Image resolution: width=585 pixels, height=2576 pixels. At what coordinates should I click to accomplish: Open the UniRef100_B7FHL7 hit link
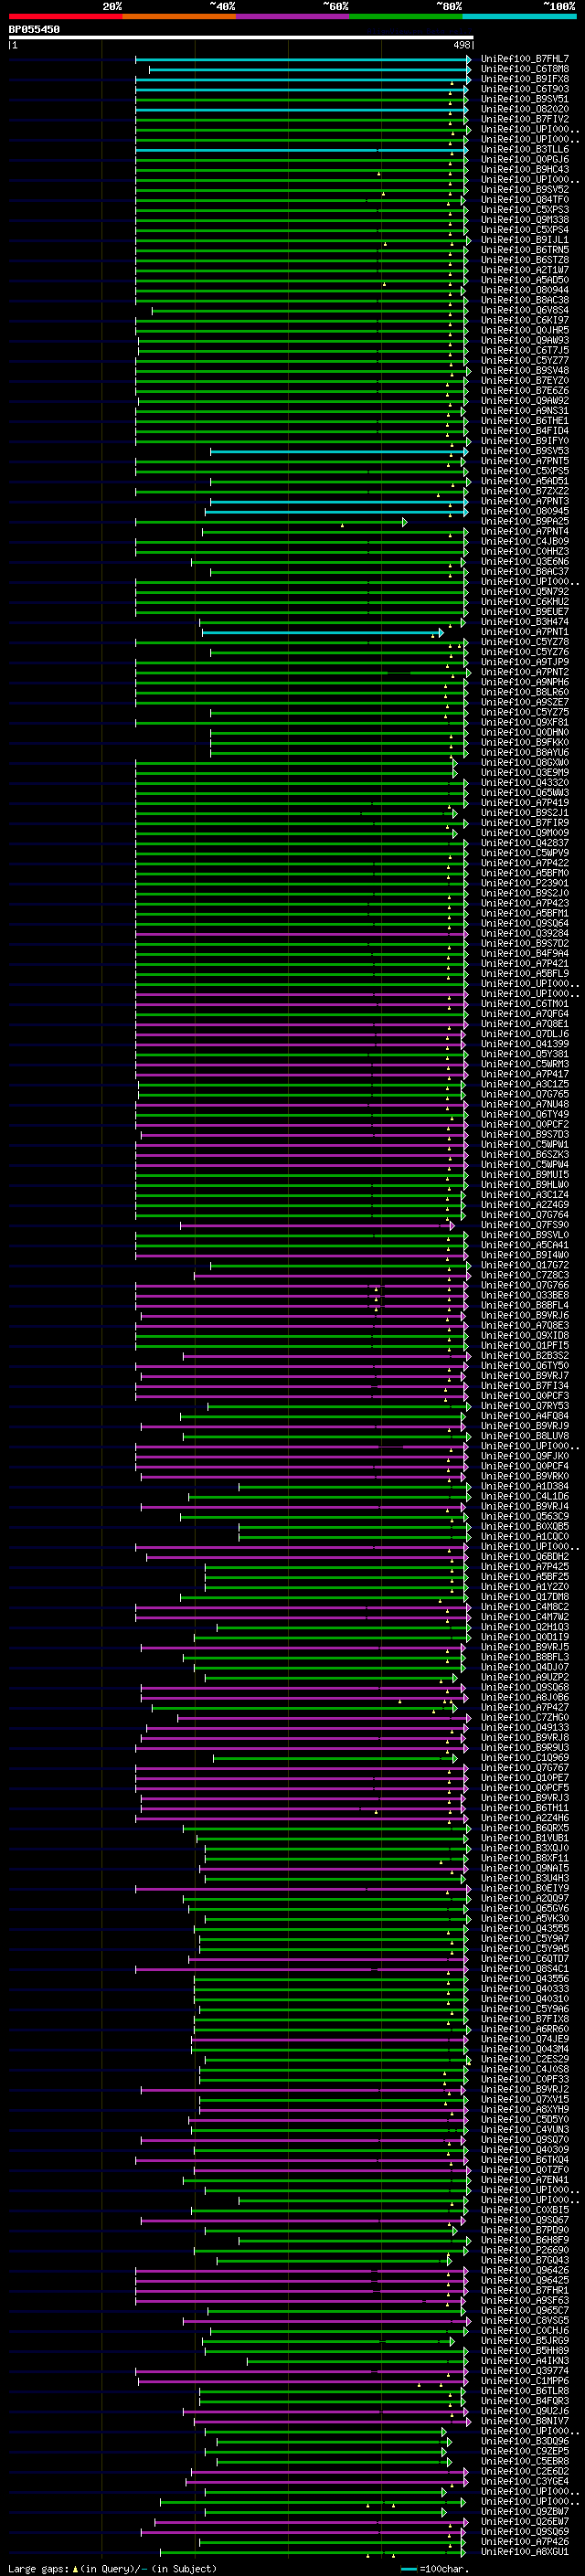524,59
